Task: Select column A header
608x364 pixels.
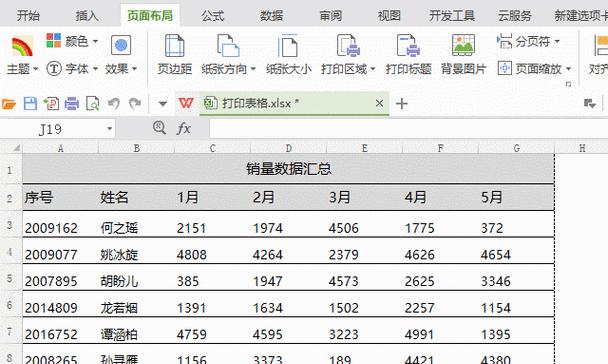Action: pos(60,148)
